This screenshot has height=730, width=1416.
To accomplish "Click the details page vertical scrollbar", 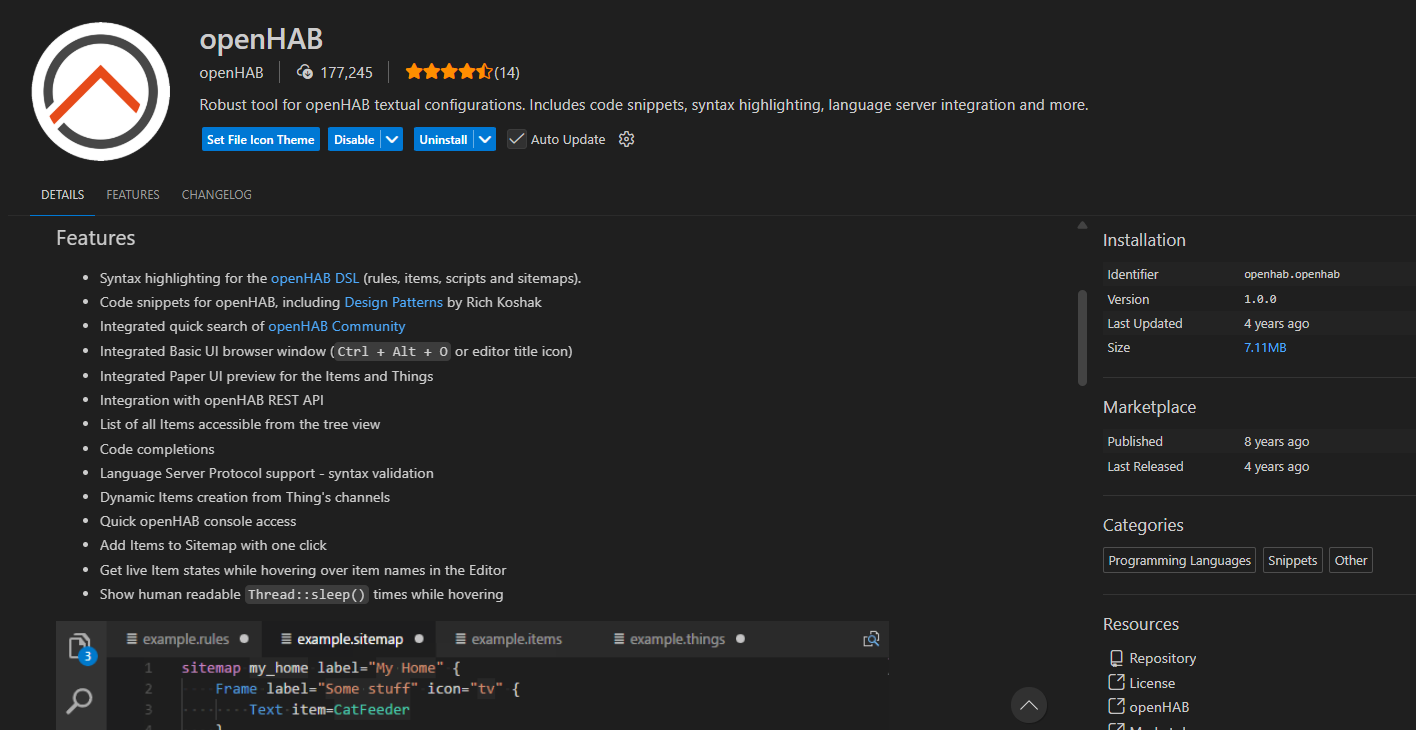I will tap(1082, 337).
